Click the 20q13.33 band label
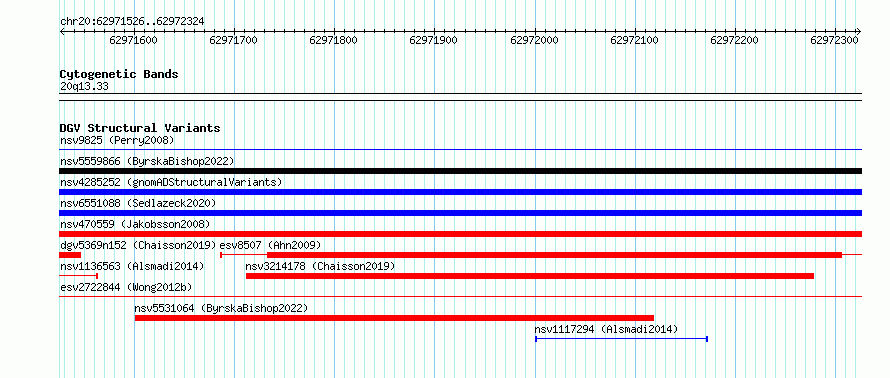Image resolution: width=890 pixels, height=378 pixels. (84, 87)
